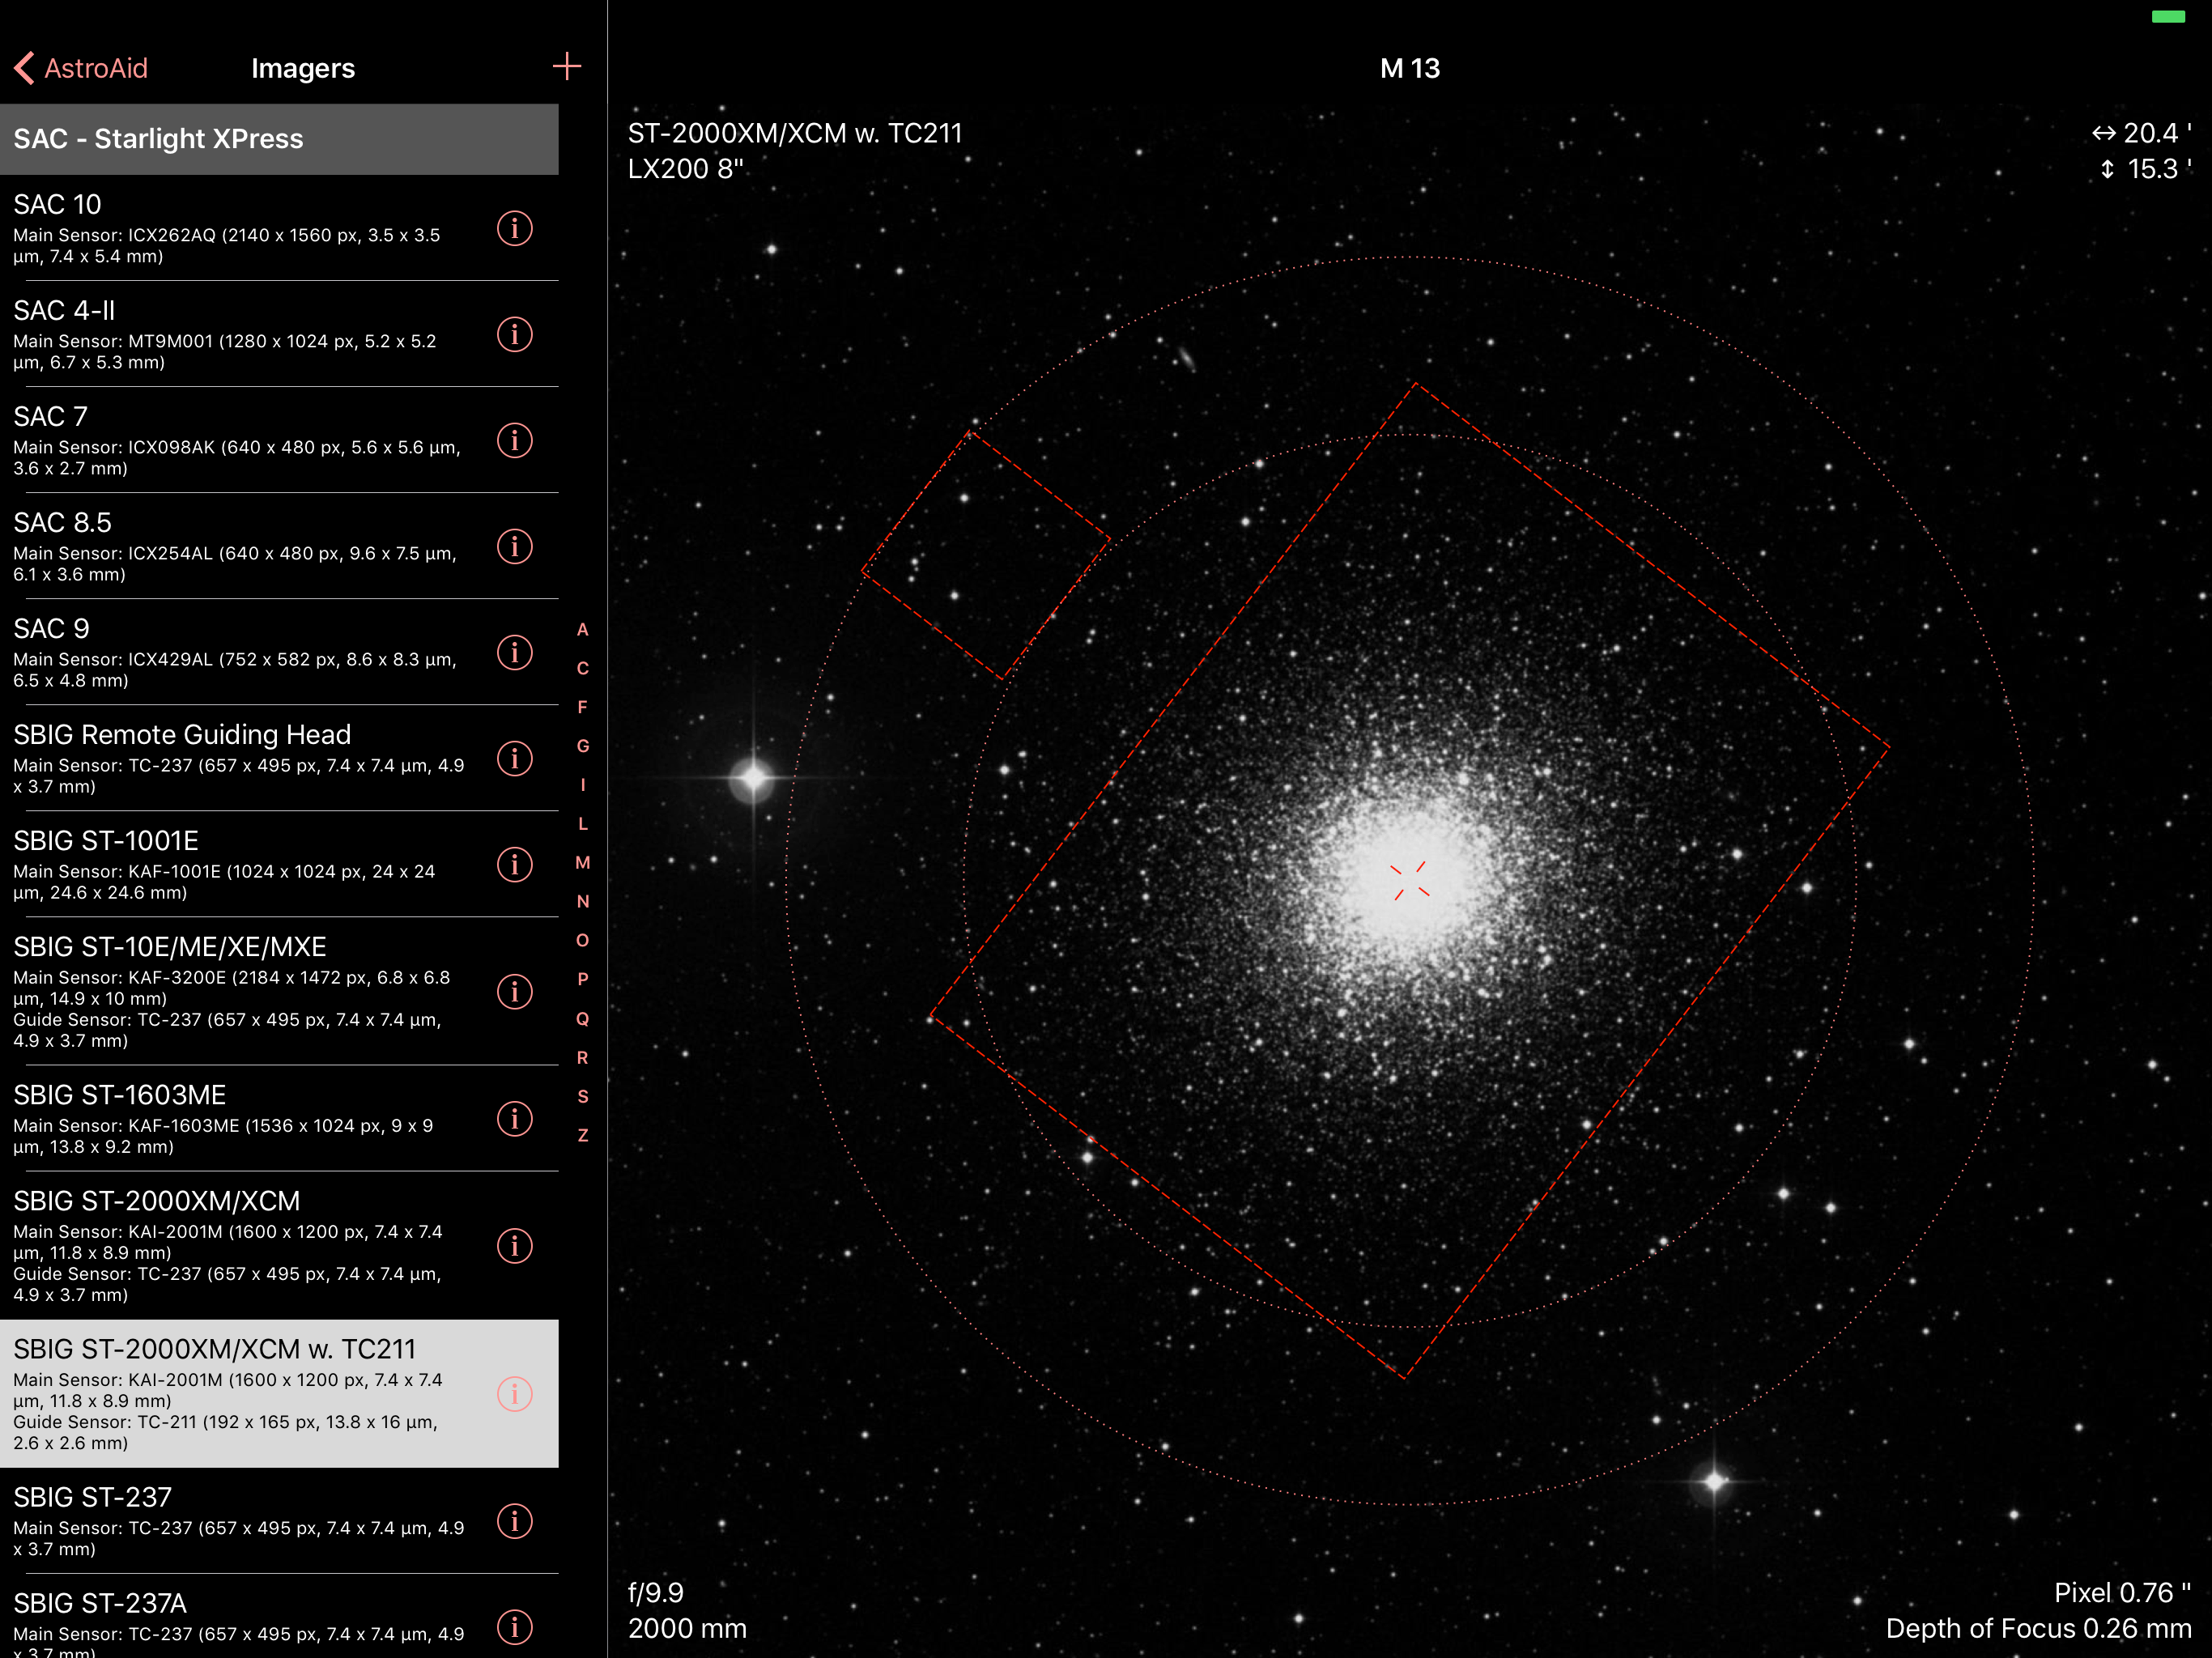Image resolution: width=2212 pixels, height=1658 pixels.
Task: Show info for SAC 4-II
Action: [x=514, y=335]
